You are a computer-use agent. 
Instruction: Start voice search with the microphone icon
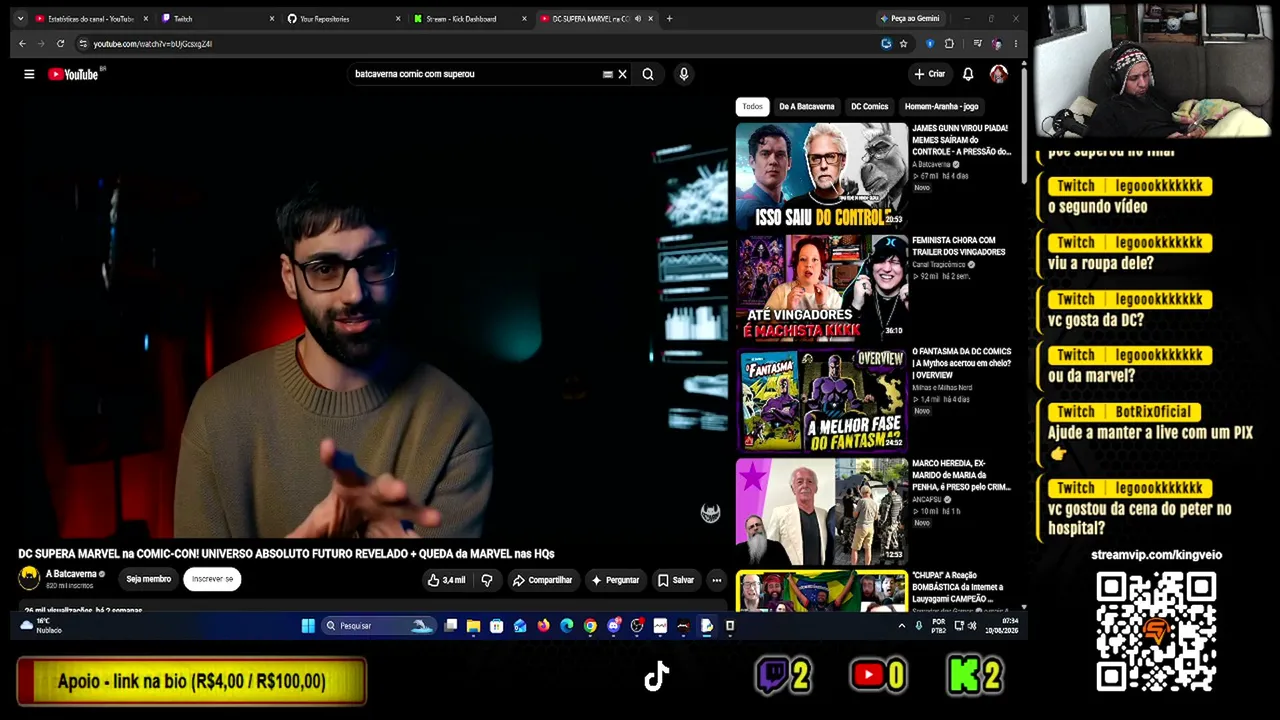pos(684,74)
